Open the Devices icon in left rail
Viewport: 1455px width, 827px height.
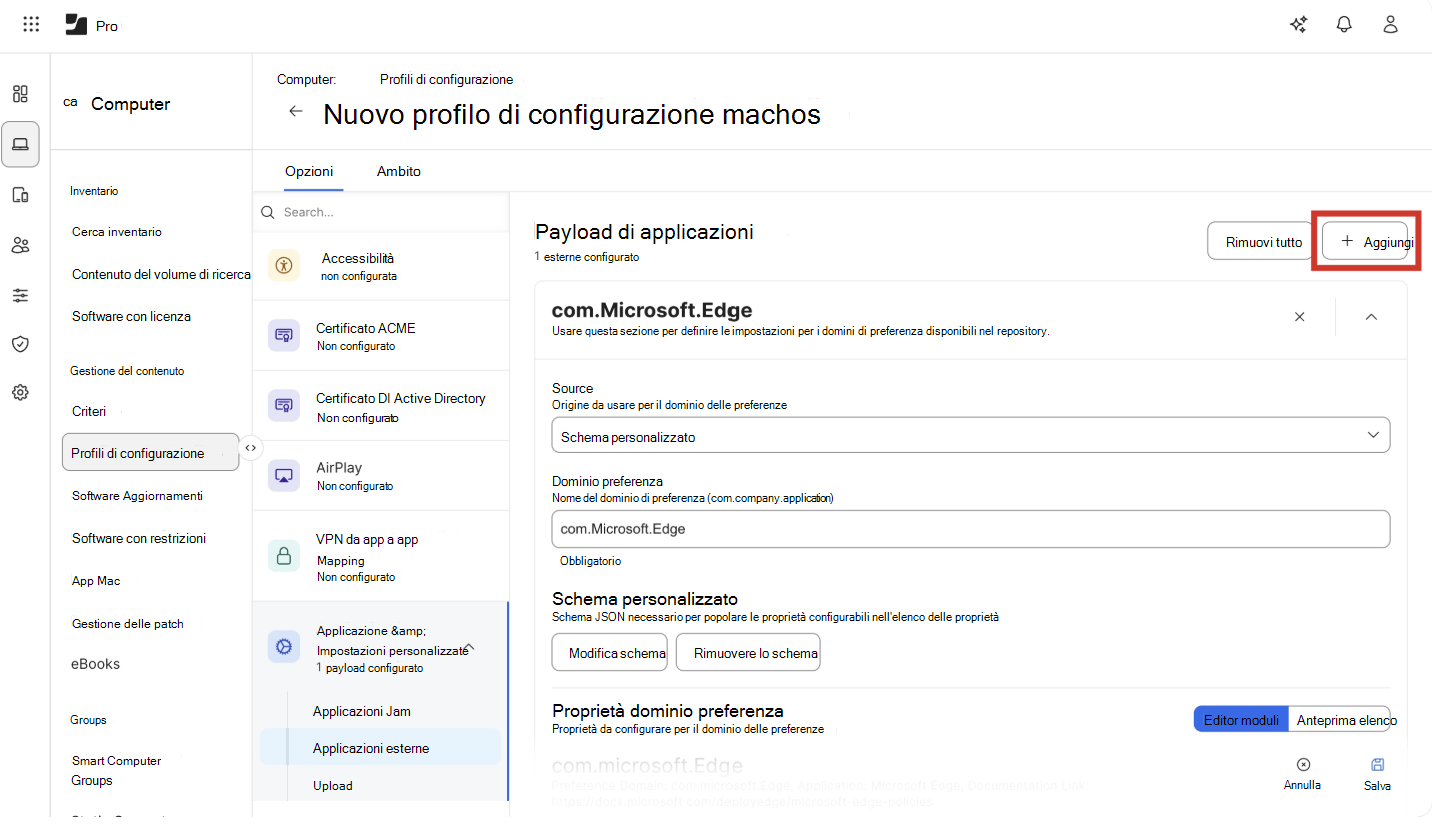click(20, 195)
